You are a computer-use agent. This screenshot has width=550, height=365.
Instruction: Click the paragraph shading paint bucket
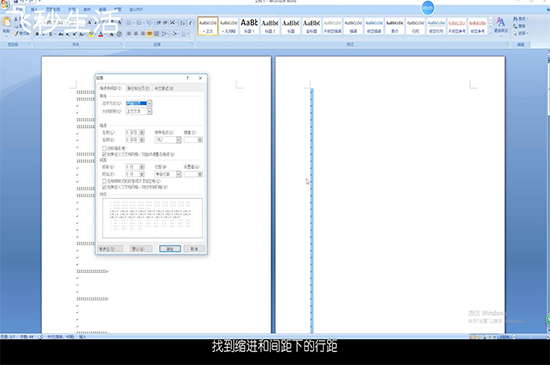pyautogui.click(x=175, y=34)
